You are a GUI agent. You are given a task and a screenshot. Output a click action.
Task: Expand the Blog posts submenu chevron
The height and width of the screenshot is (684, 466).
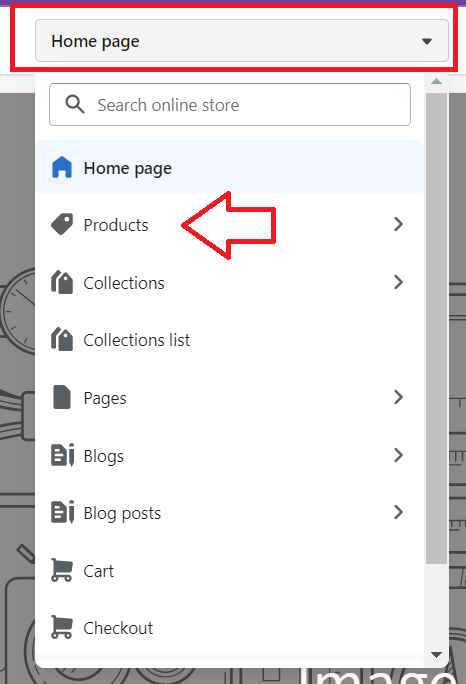[398, 512]
